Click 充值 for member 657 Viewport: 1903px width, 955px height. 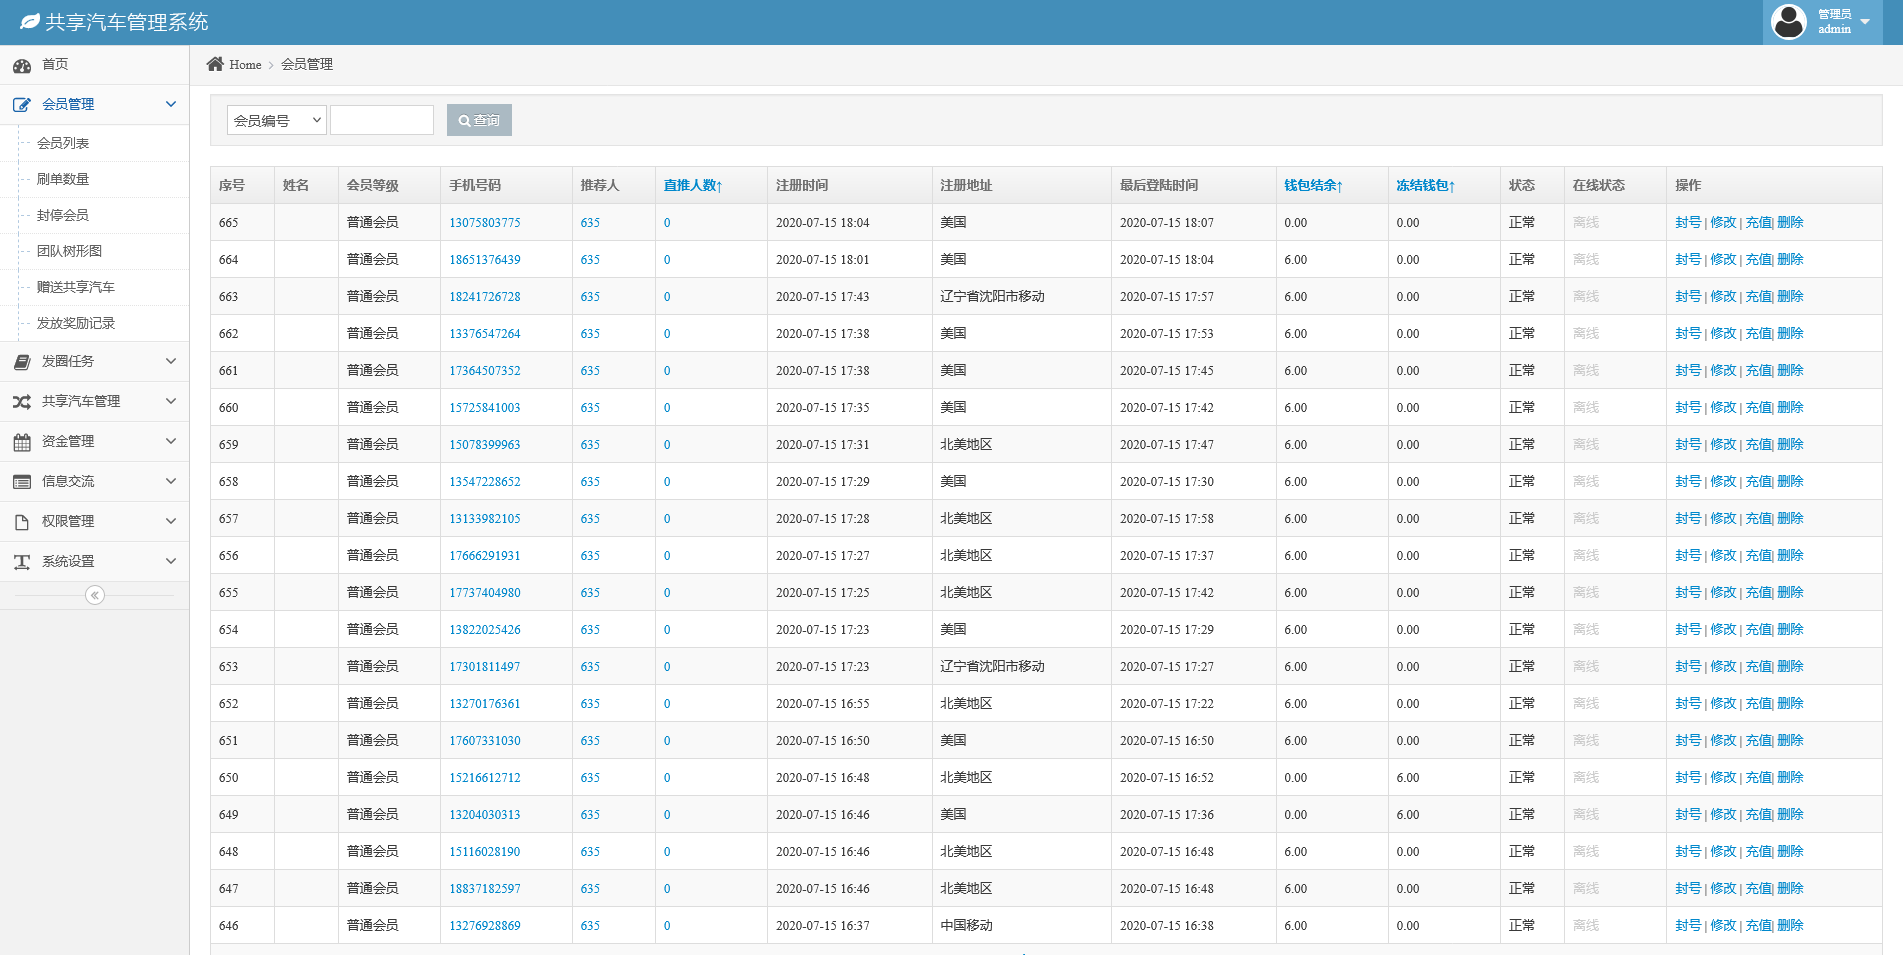click(x=1758, y=519)
